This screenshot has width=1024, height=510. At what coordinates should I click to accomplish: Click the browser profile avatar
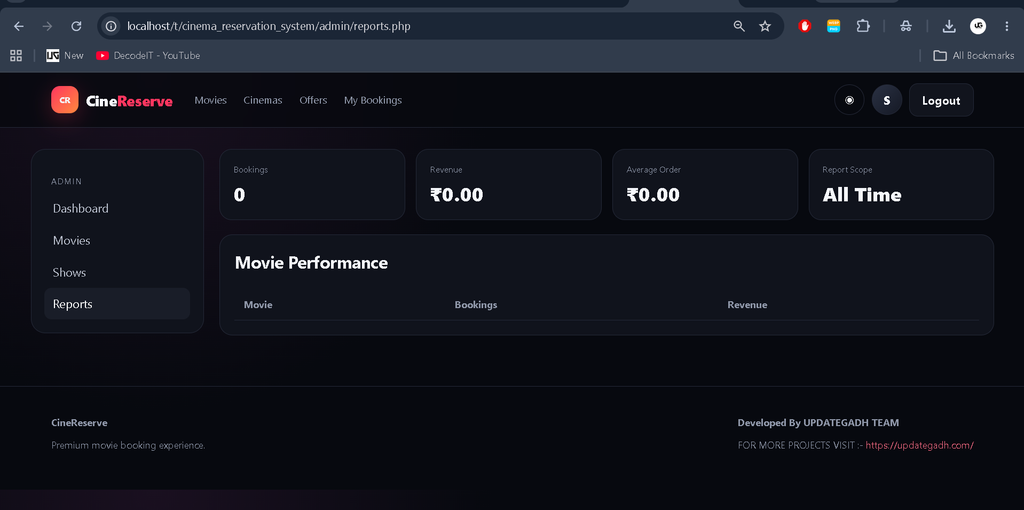click(978, 26)
